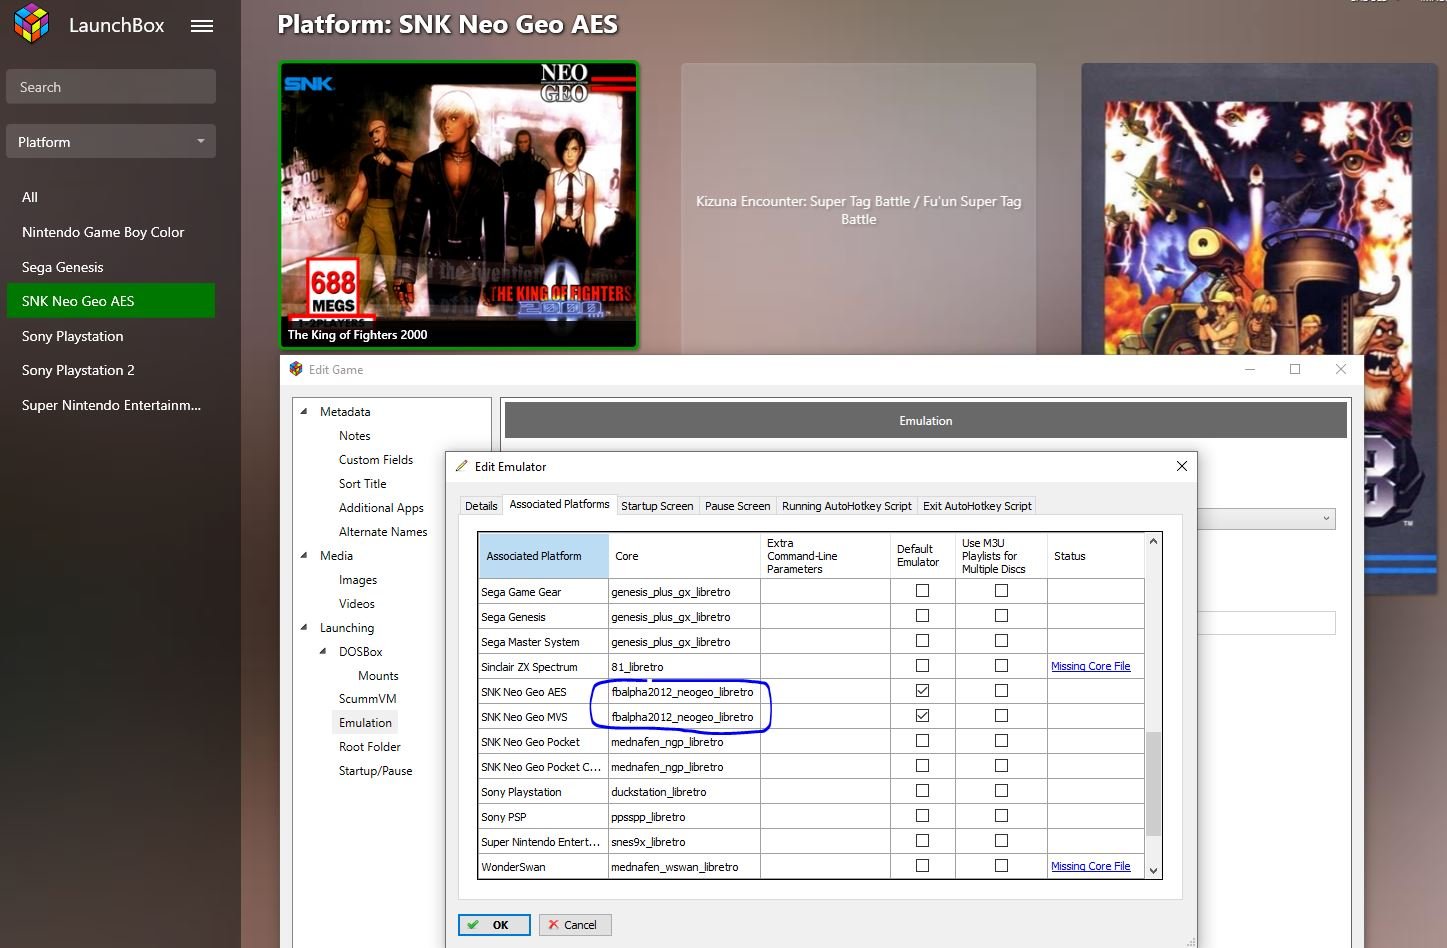
Task: Sort by Associated Platform column header
Action: (543, 556)
